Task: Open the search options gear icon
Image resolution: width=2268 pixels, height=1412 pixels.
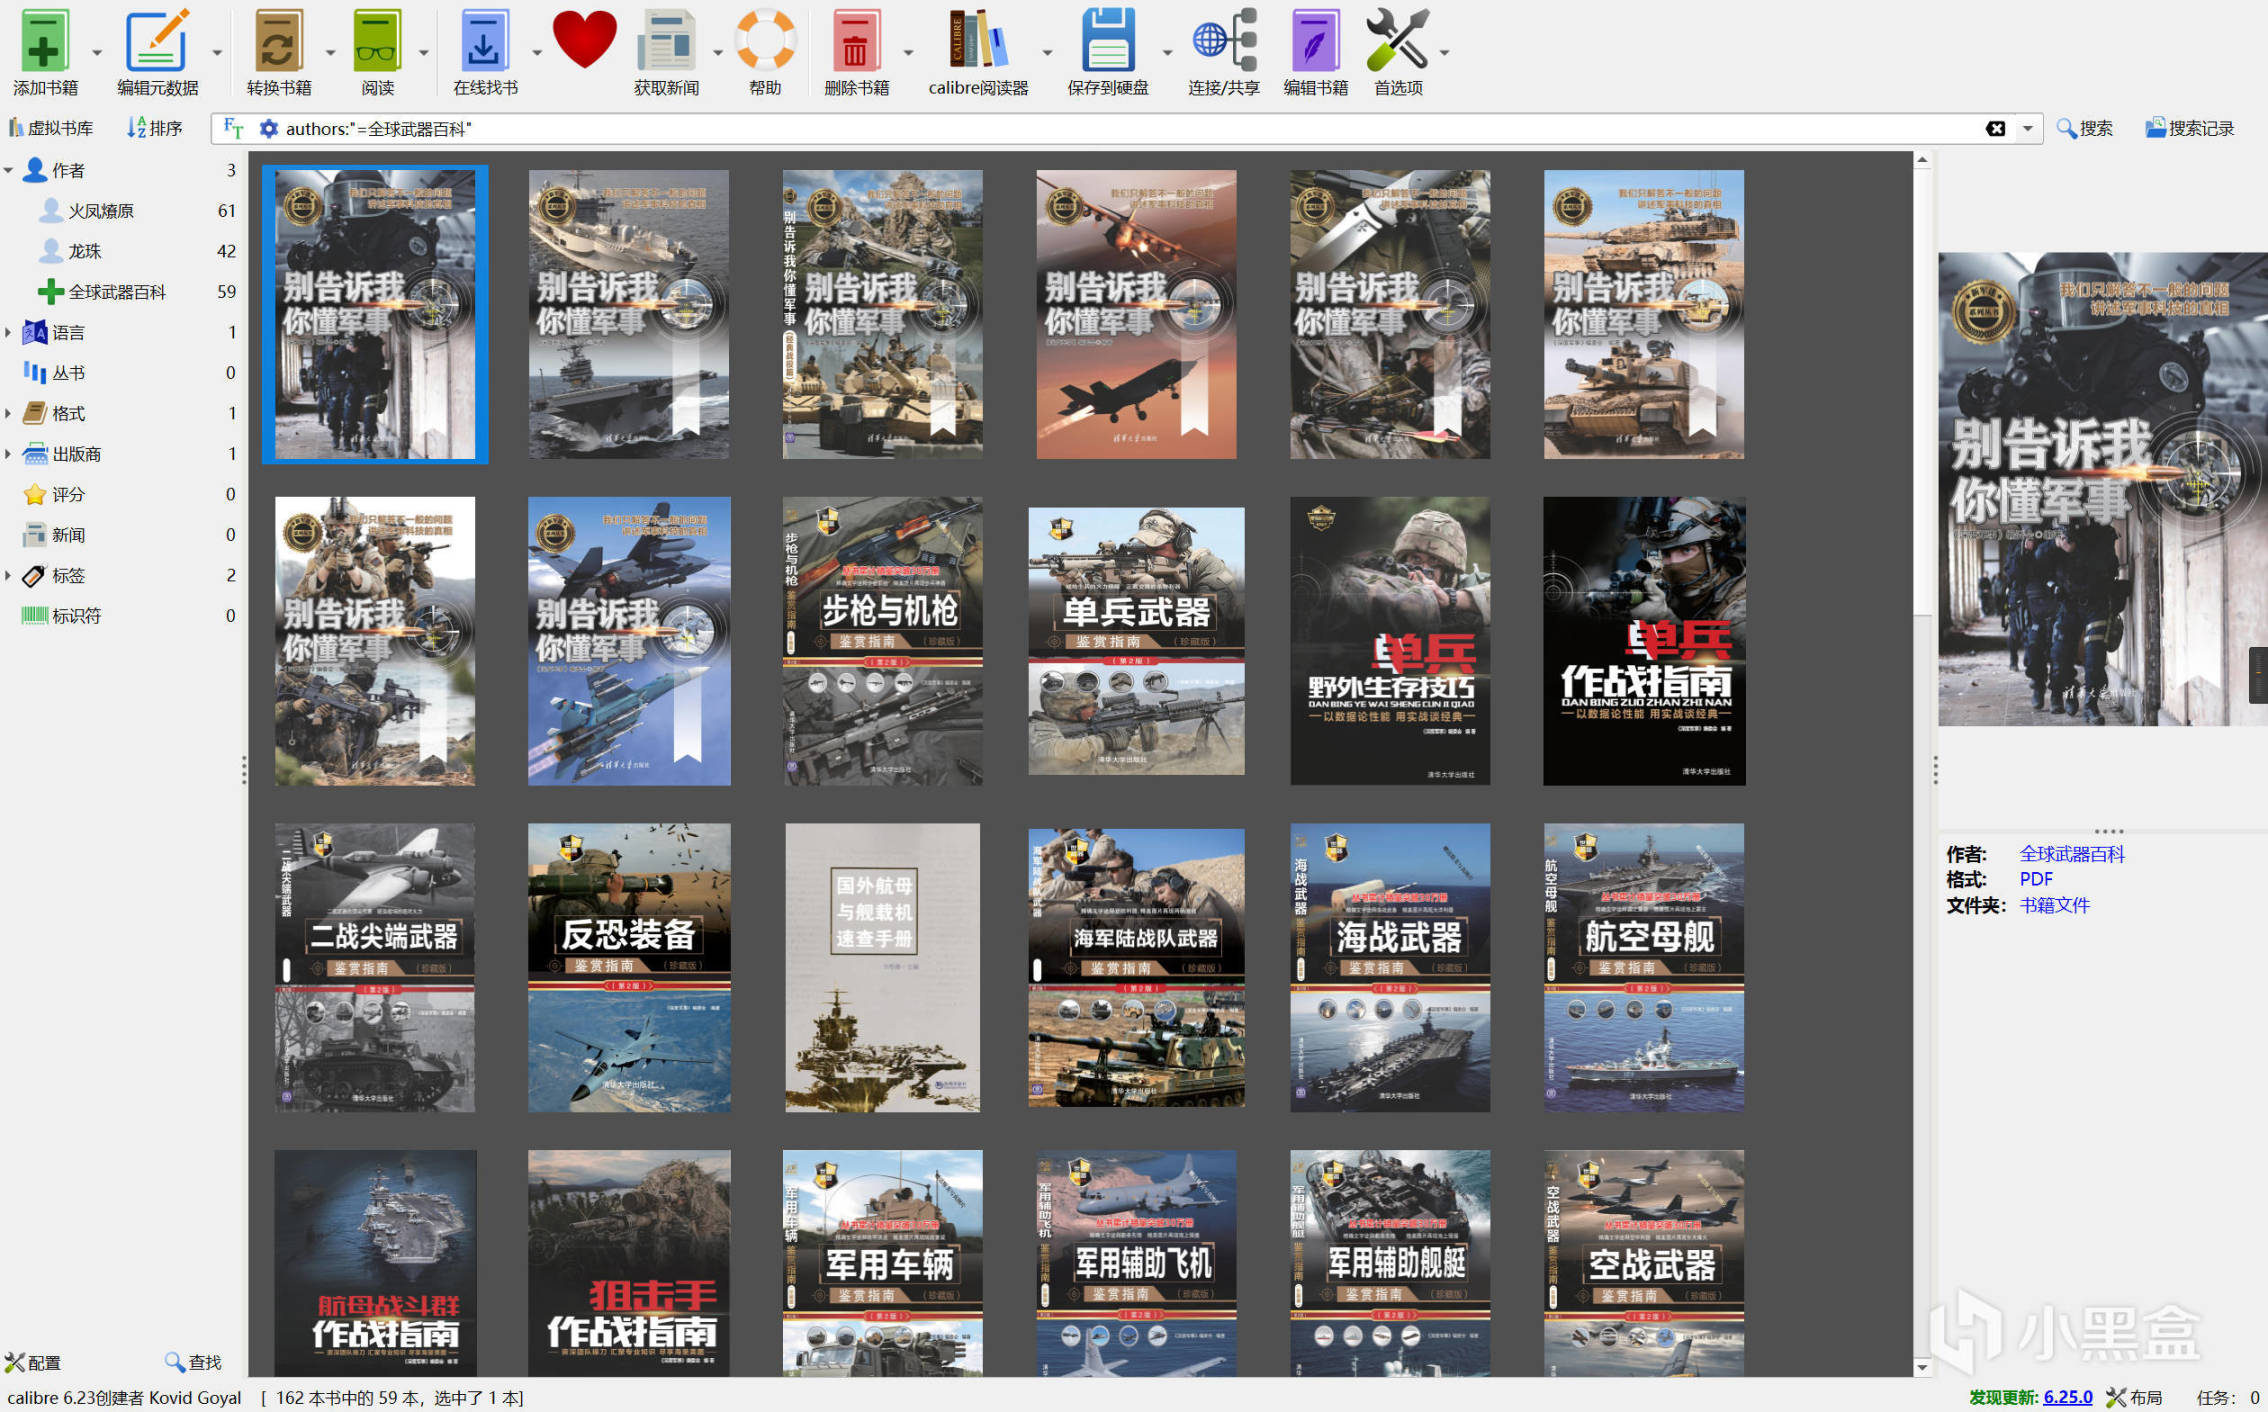Action: click(x=268, y=128)
